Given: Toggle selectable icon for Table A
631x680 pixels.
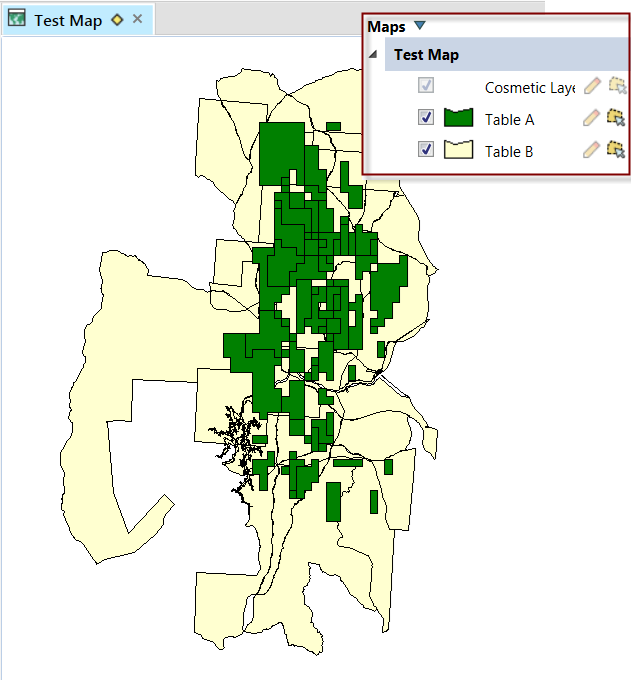Looking at the screenshot, I should [617, 119].
